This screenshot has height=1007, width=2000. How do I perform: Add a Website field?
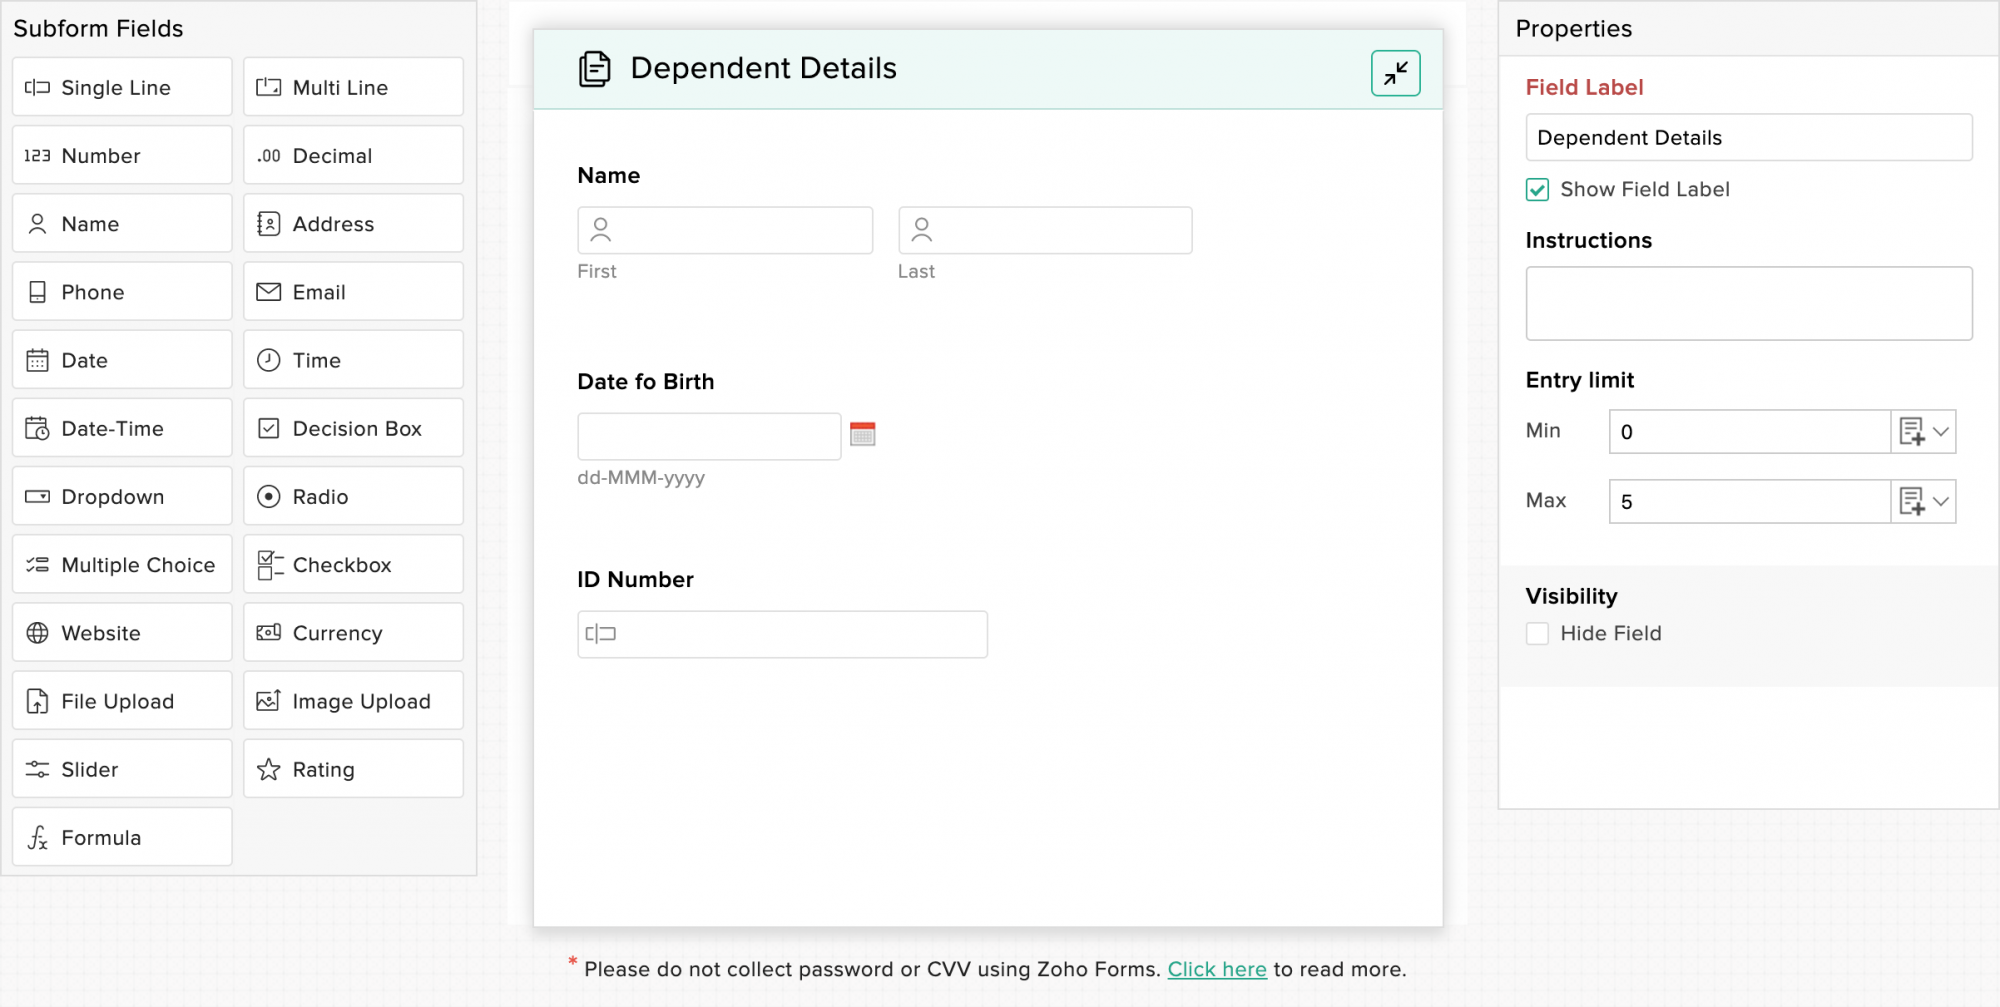[122, 633]
